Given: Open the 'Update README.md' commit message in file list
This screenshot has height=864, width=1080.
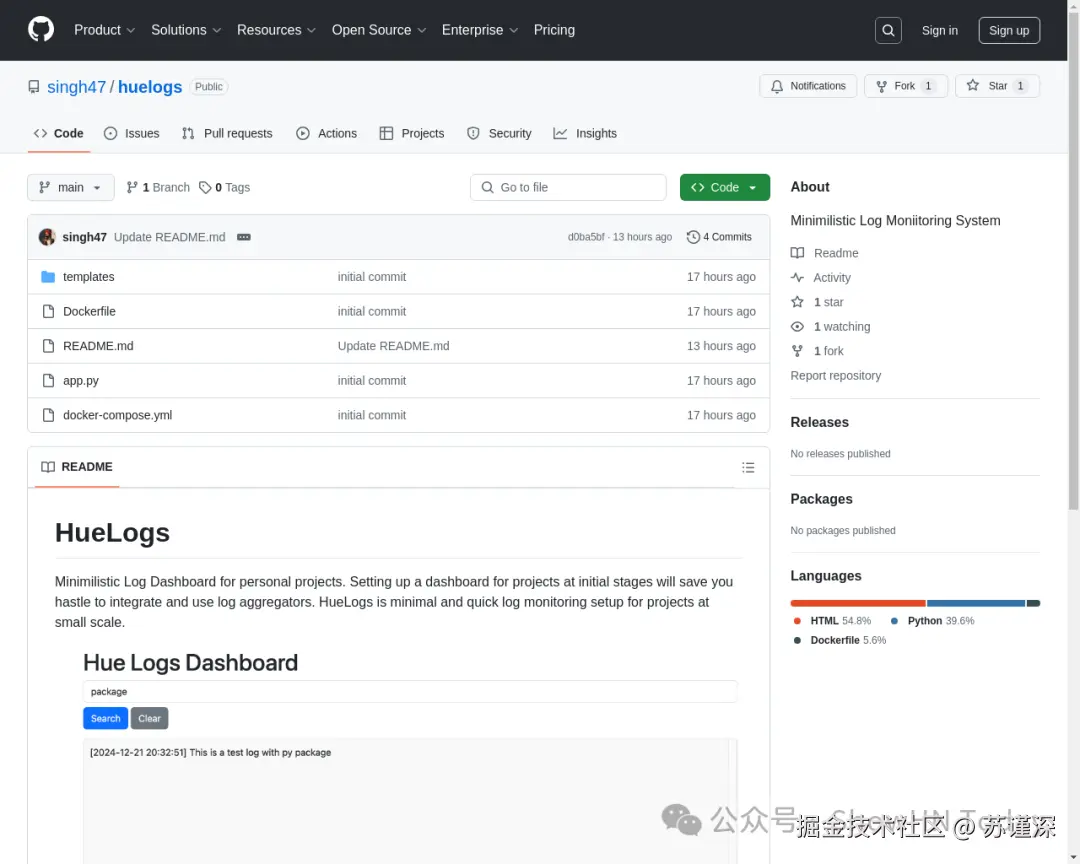Looking at the screenshot, I should pos(393,346).
